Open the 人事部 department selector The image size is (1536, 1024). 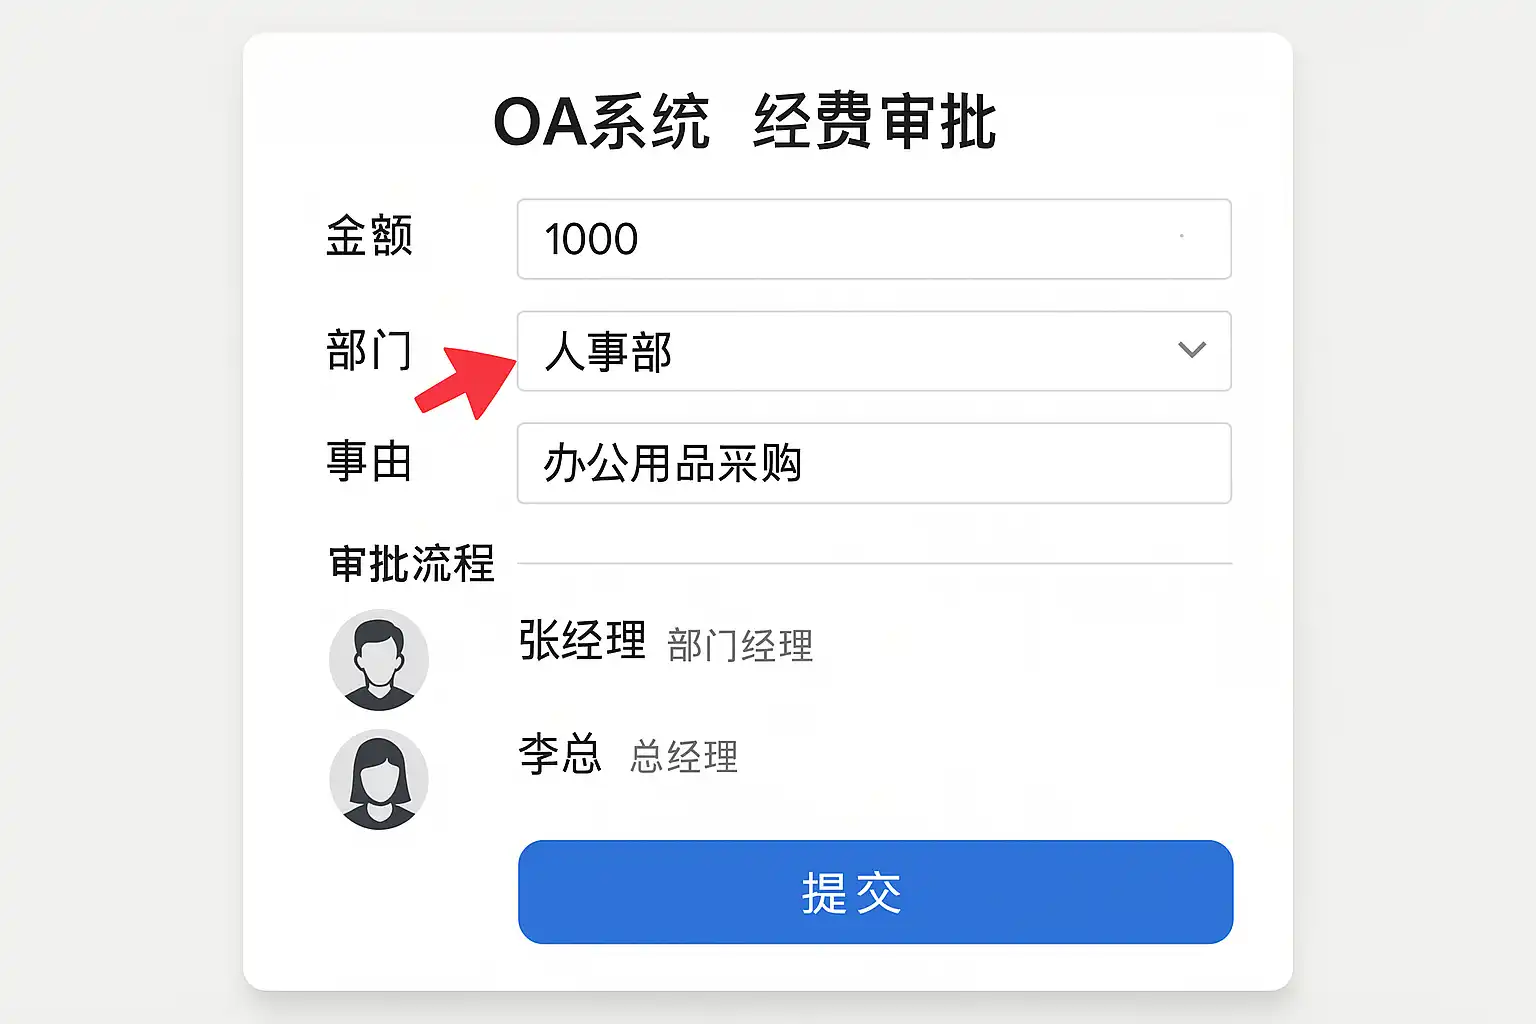point(874,351)
